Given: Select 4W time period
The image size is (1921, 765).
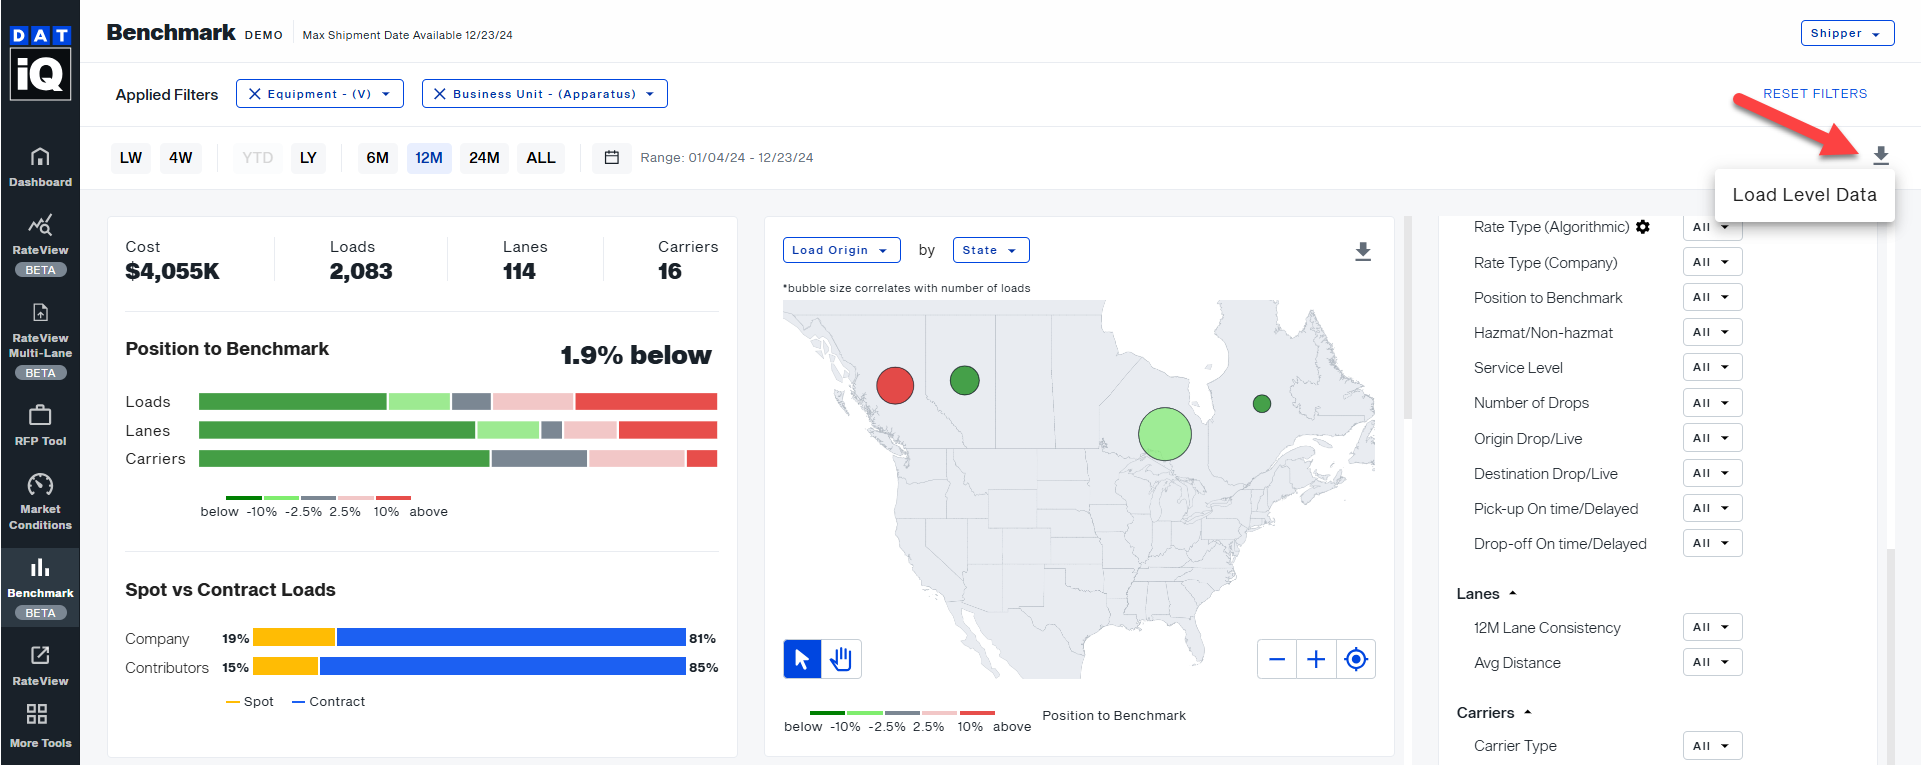Looking at the screenshot, I should point(181,157).
